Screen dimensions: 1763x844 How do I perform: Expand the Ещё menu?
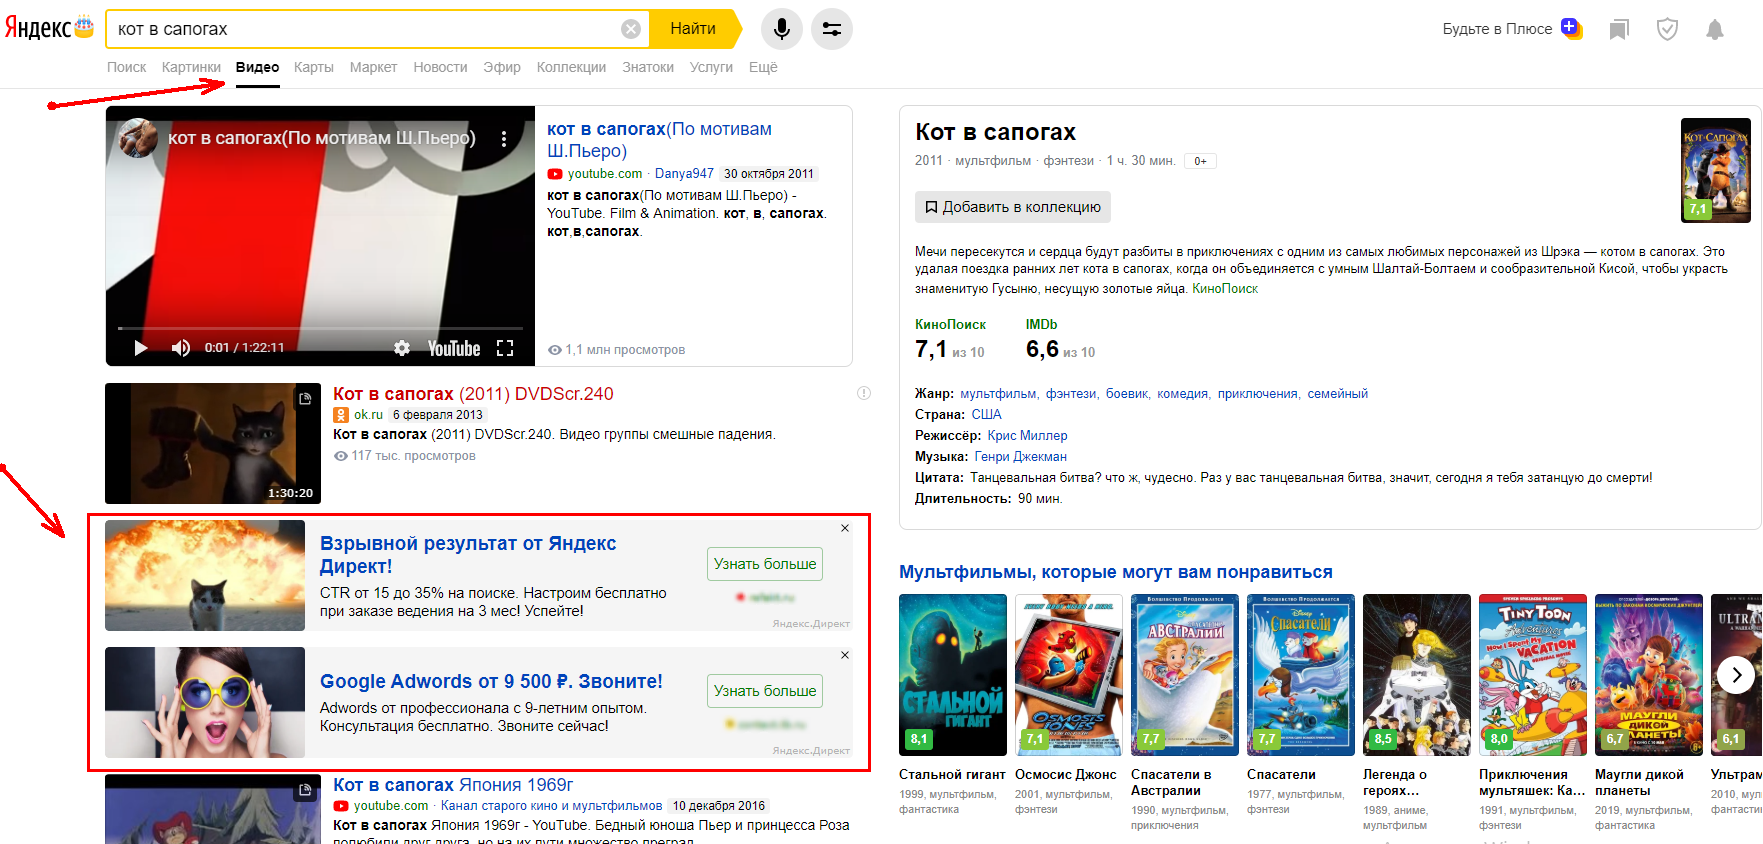click(x=763, y=67)
